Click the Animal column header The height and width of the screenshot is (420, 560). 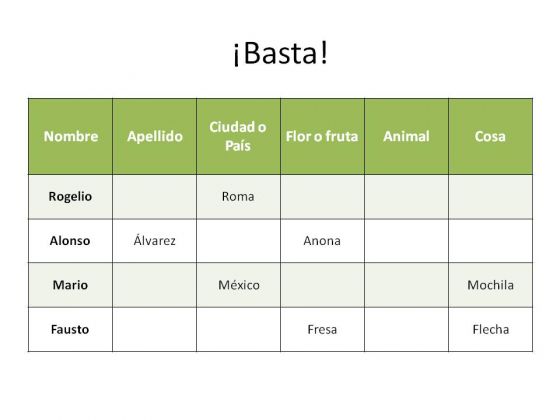(x=406, y=136)
